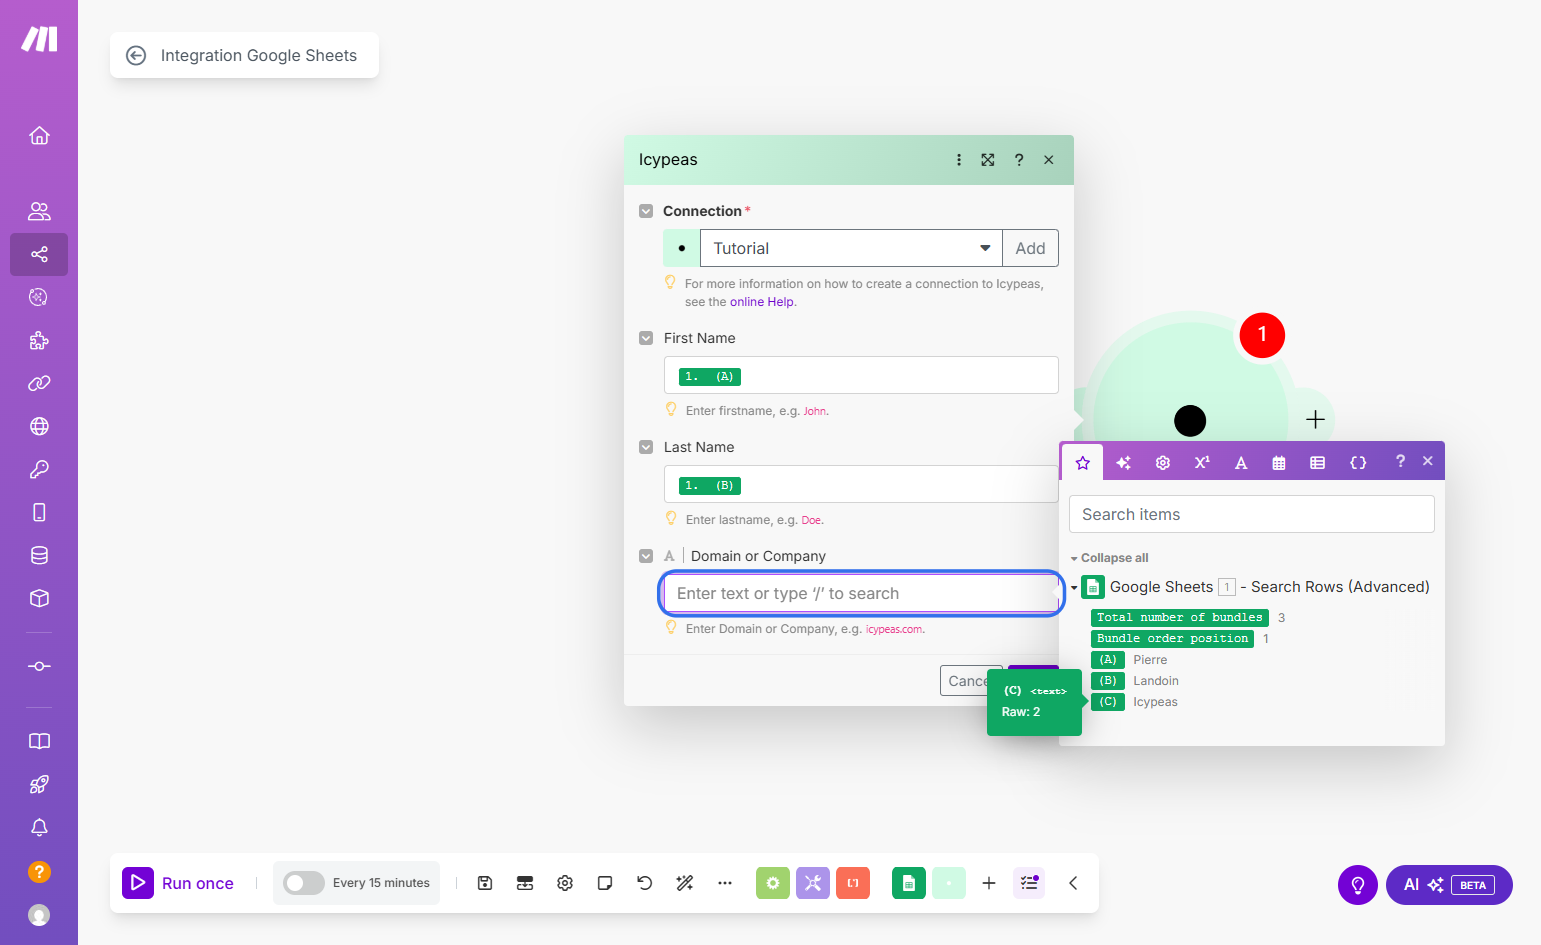Toggle the Every 15 minutes scheduling switch
This screenshot has width=1541, height=945.
pos(303,883)
